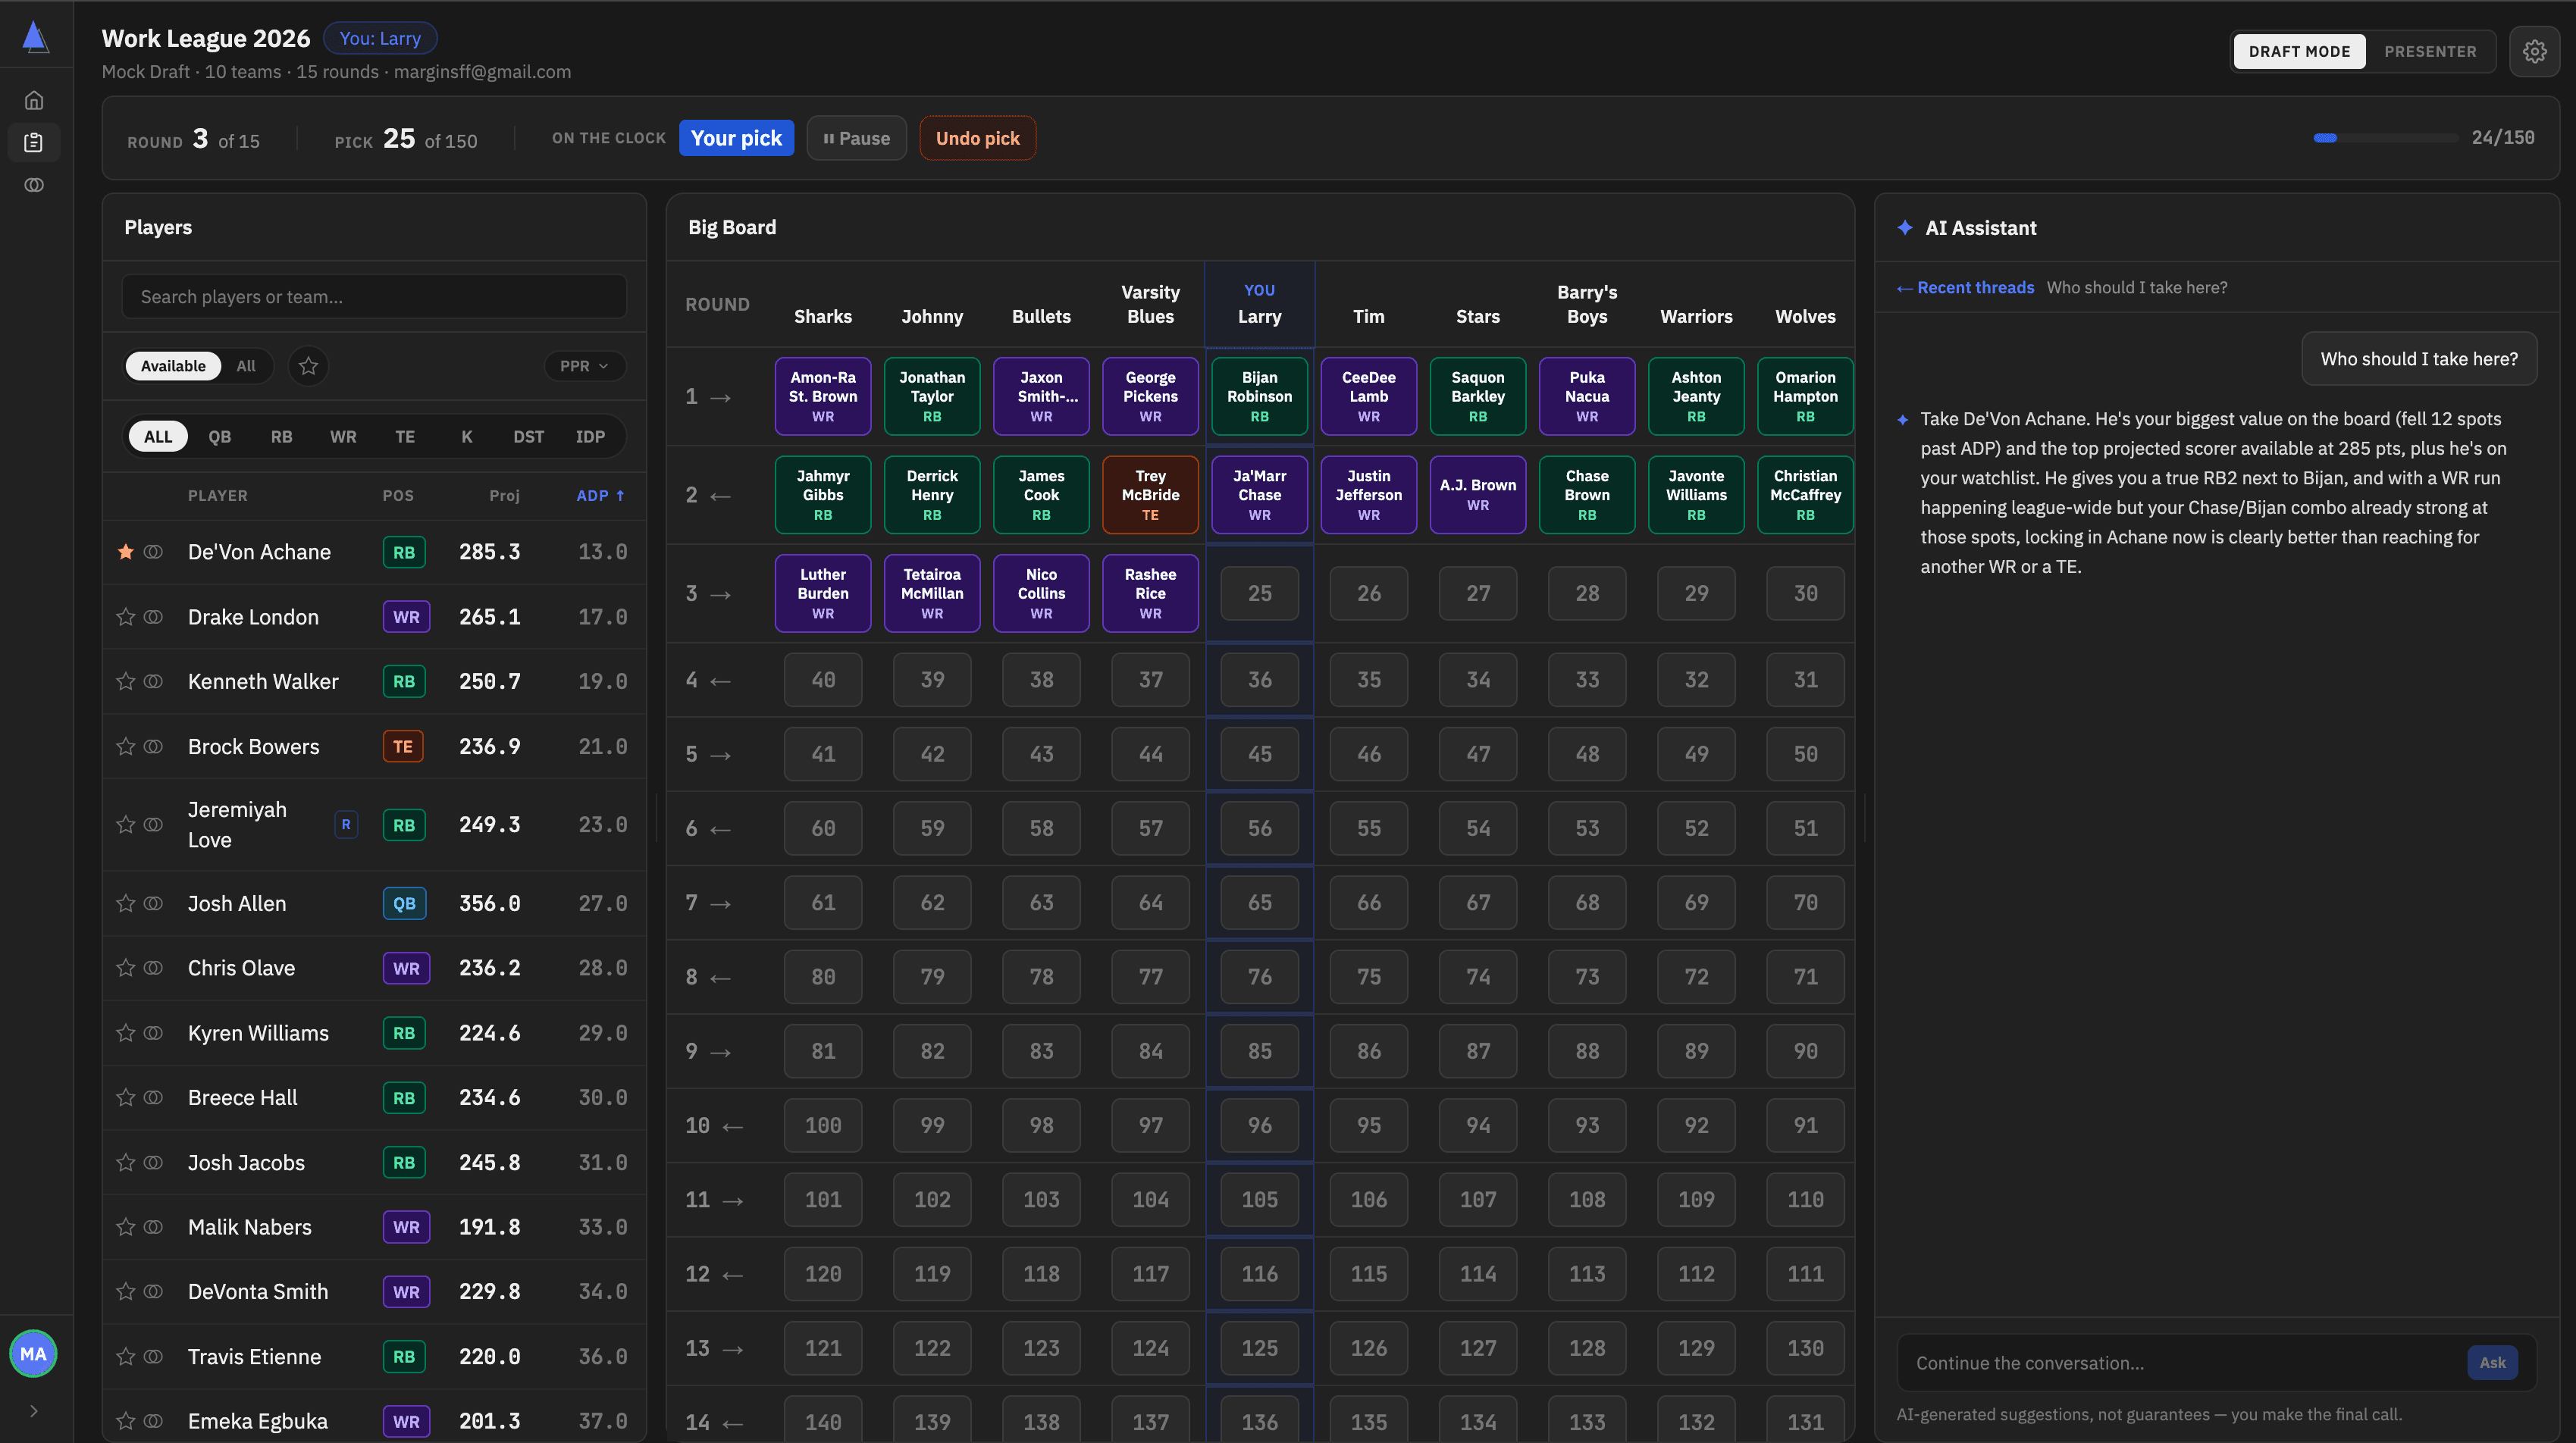The width and height of the screenshot is (2576, 1443).
Task: Open Bijan Robinson's card on the Big Board
Action: [1260, 396]
